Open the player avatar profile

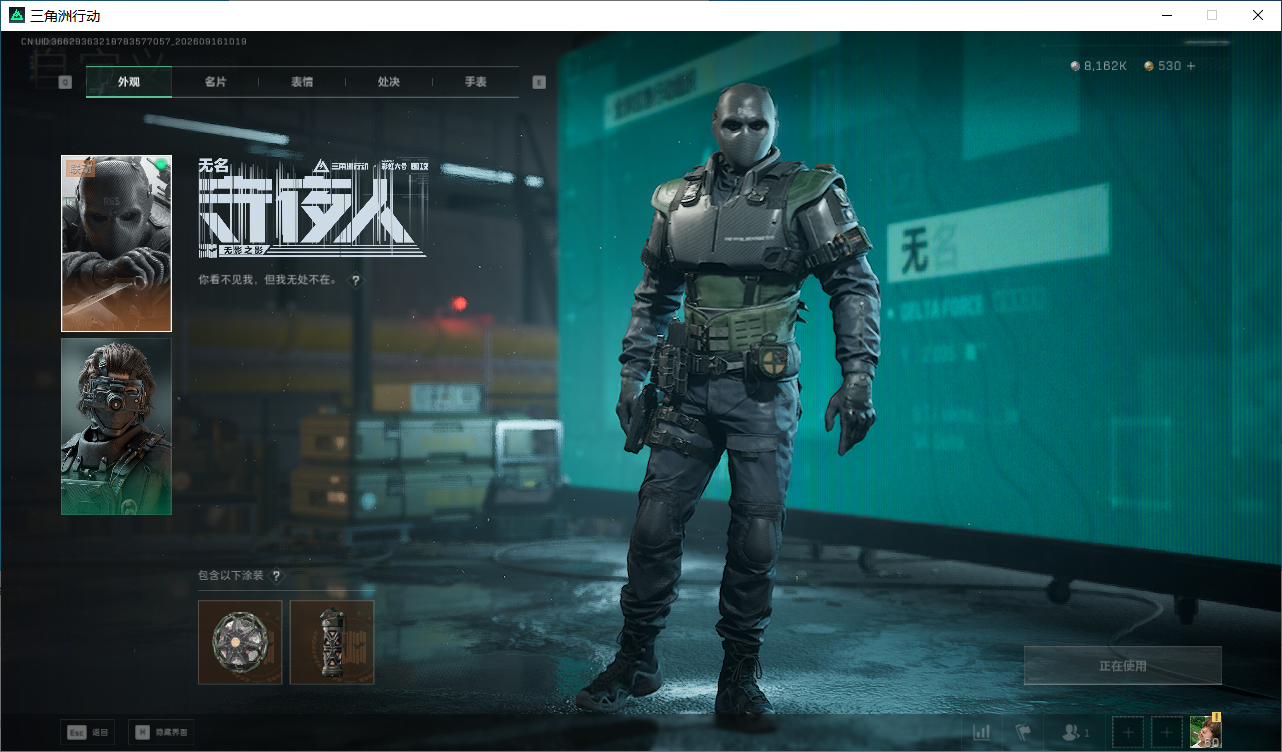tap(1206, 732)
